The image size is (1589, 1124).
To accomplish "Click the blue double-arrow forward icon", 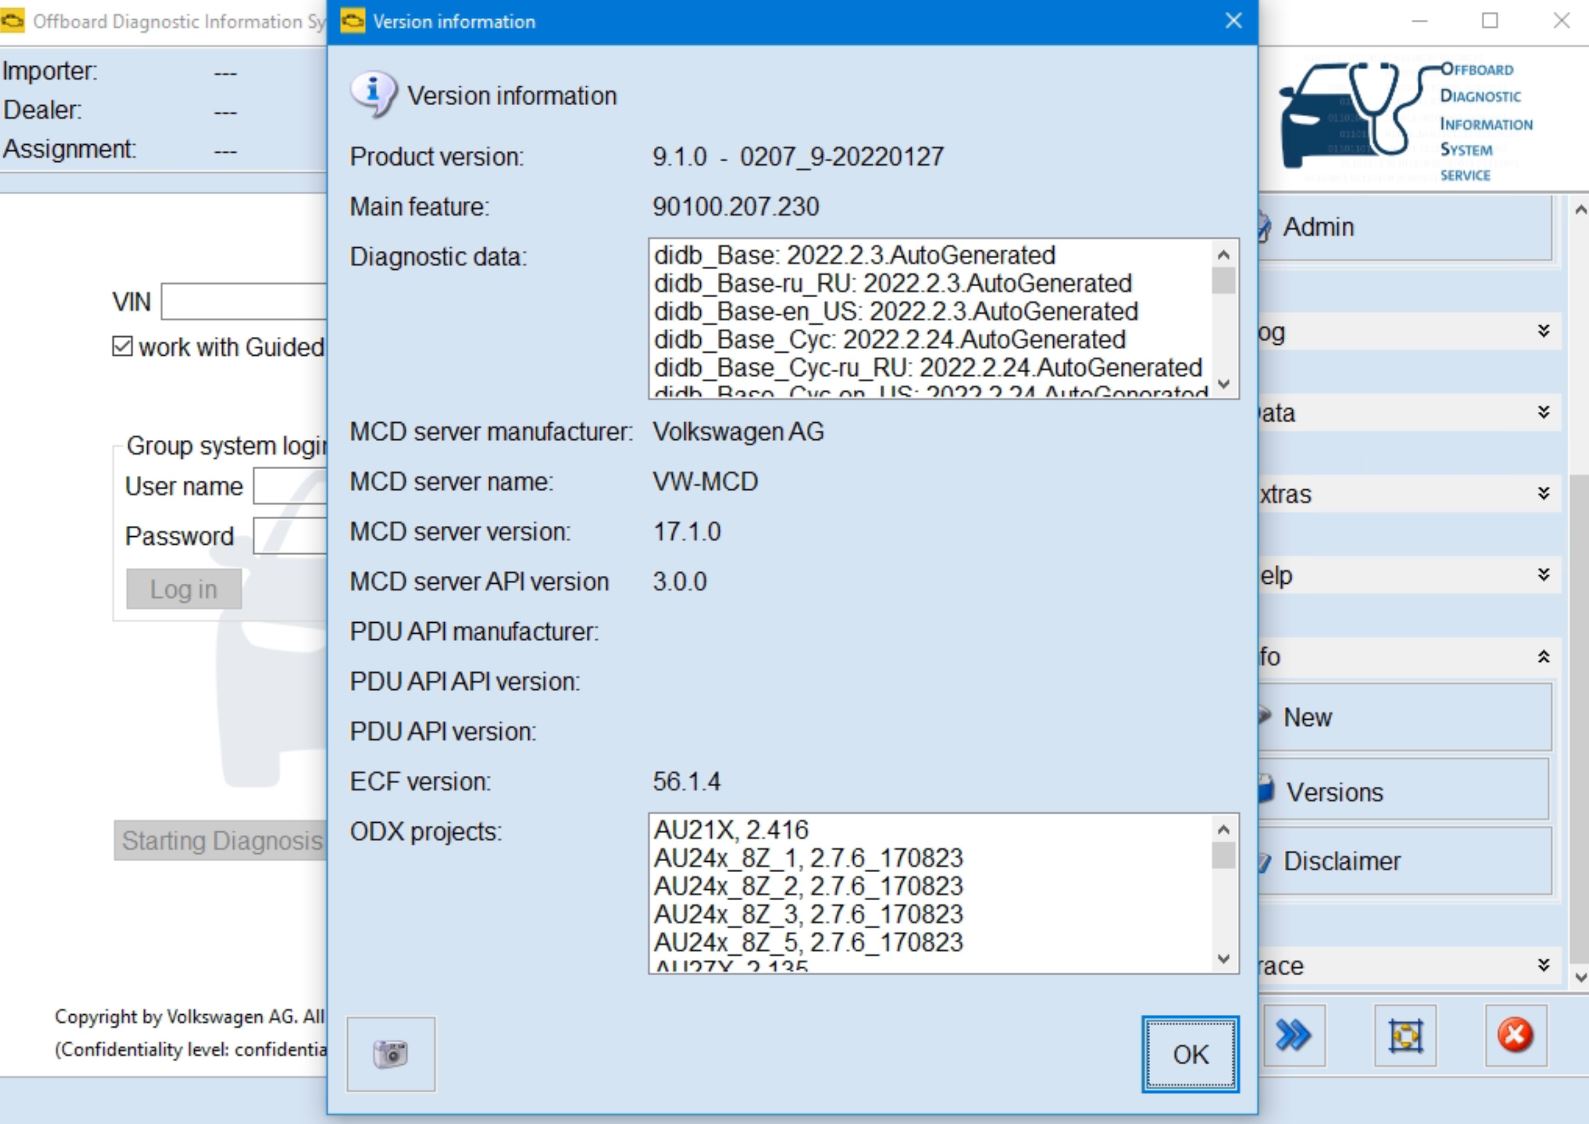I will 1293,1036.
